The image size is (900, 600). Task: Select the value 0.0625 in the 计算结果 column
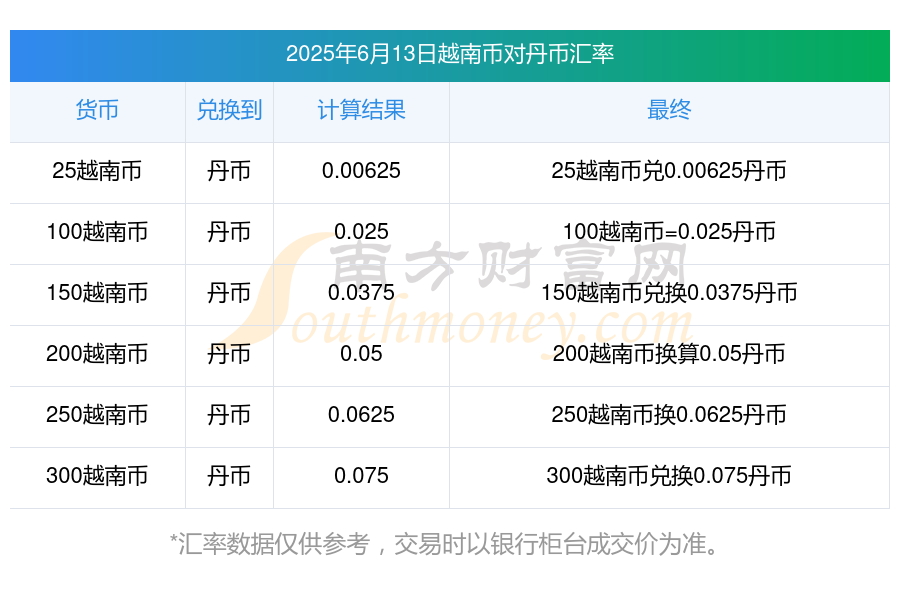pos(361,415)
